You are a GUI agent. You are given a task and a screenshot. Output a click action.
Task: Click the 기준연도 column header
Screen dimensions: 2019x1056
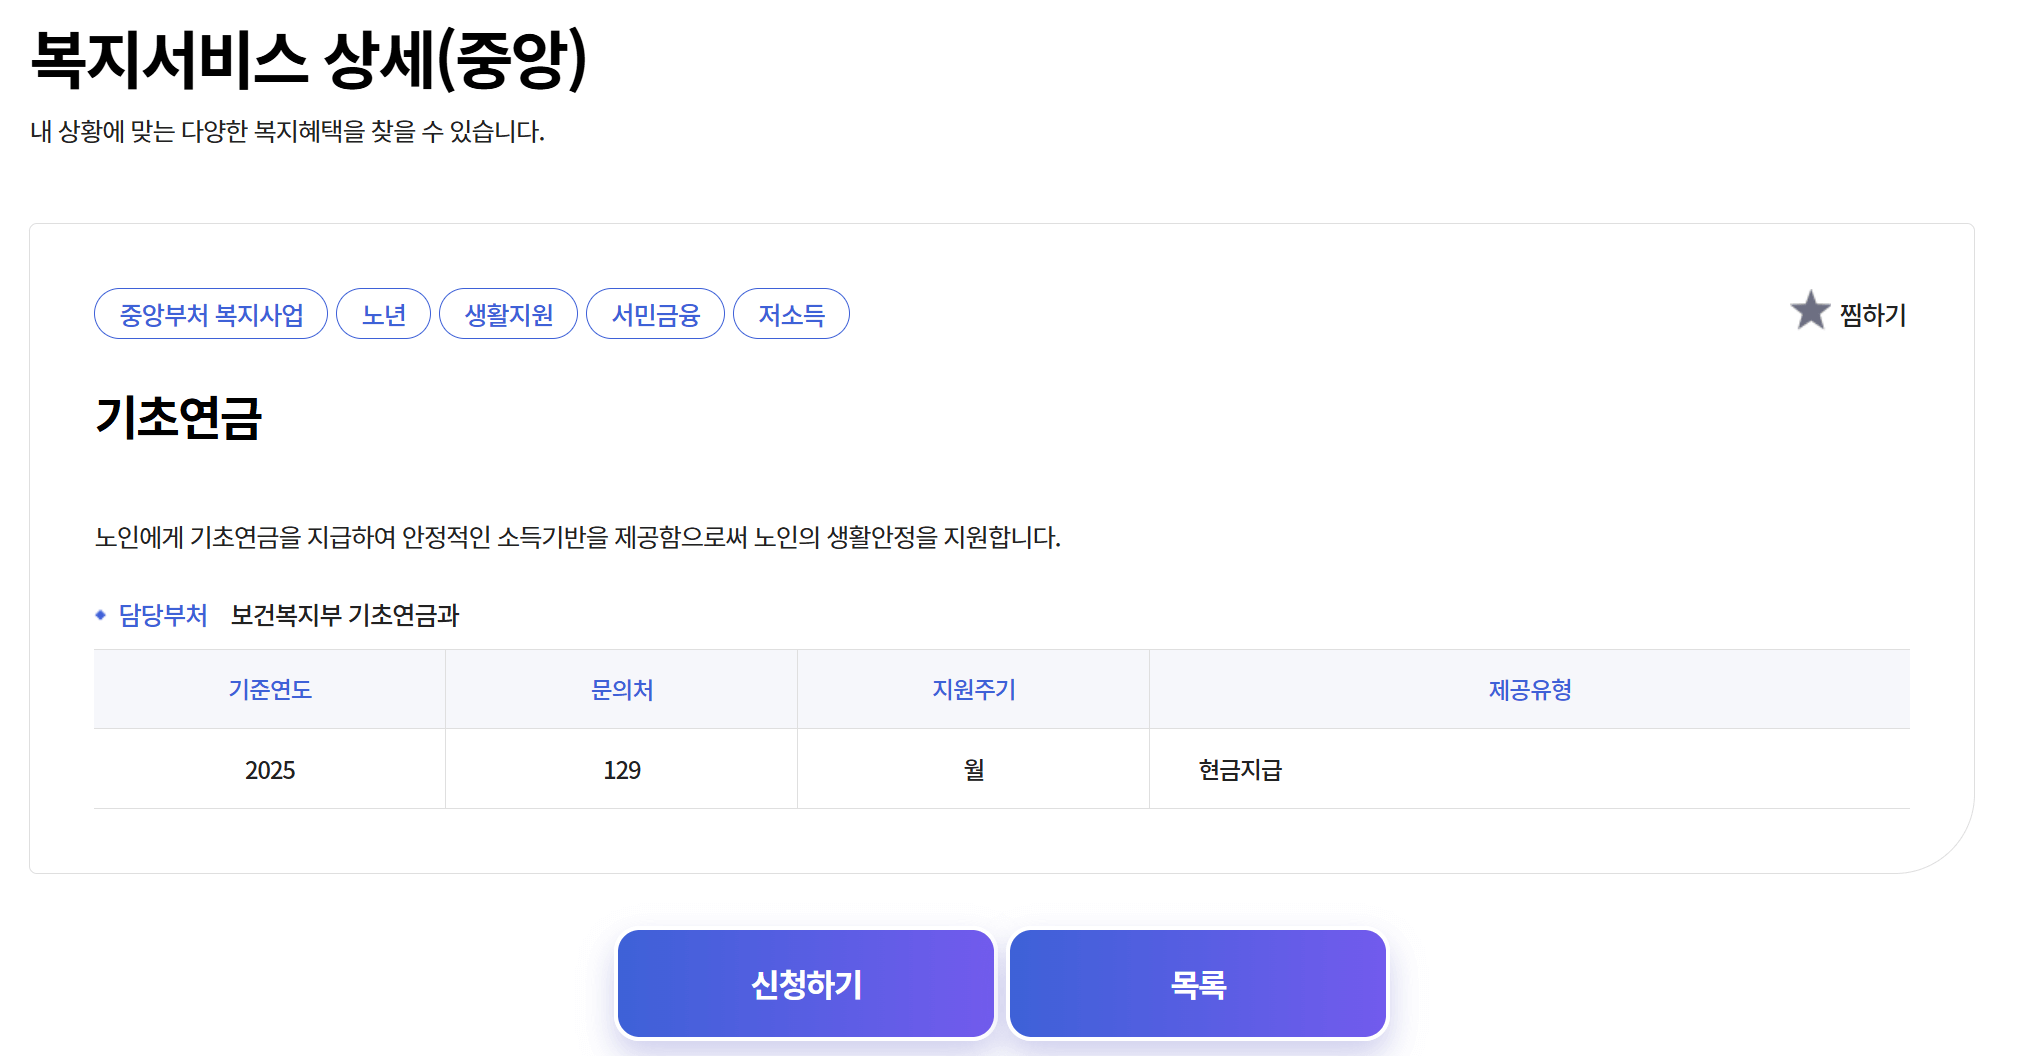tap(268, 688)
